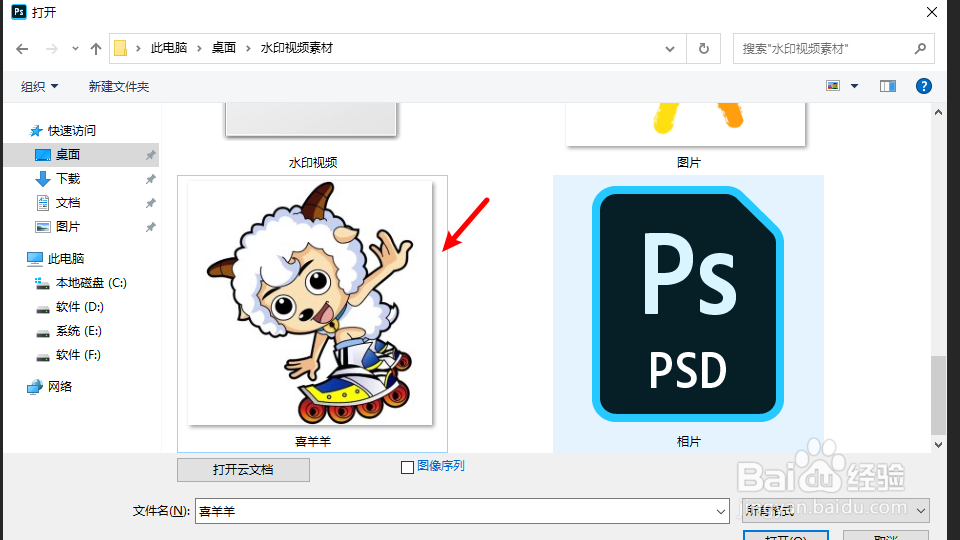This screenshot has width=960, height=540.
Task: Select 网络 in the sidebar
Action: [60, 386]
